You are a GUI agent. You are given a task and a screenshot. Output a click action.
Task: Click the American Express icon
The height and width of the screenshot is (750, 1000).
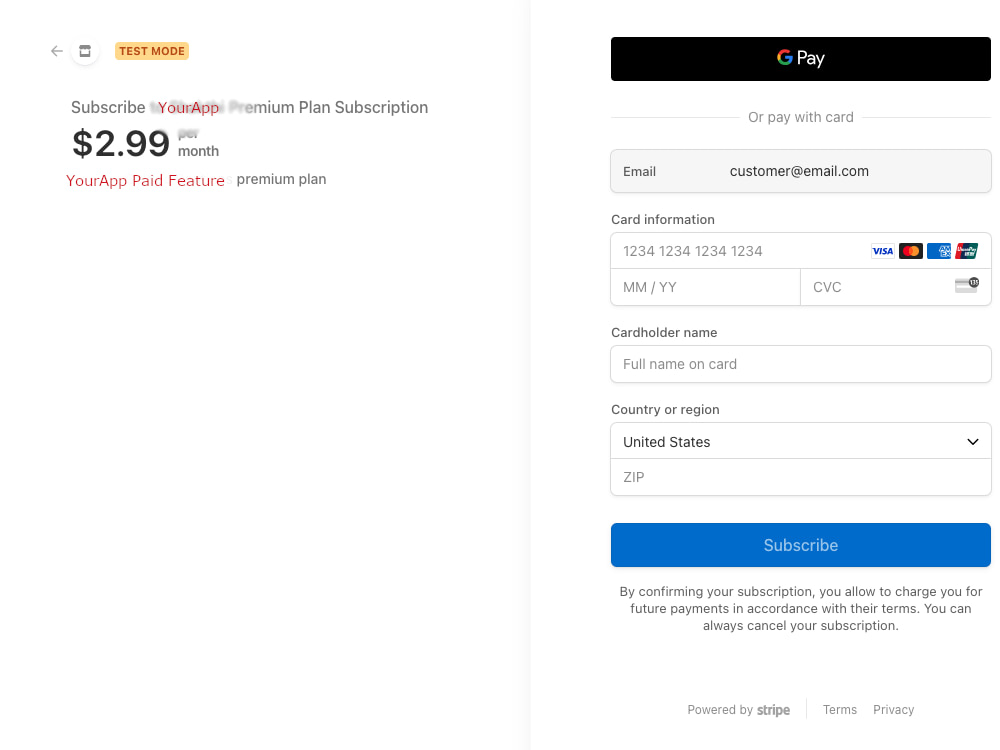tap(939, 251)
